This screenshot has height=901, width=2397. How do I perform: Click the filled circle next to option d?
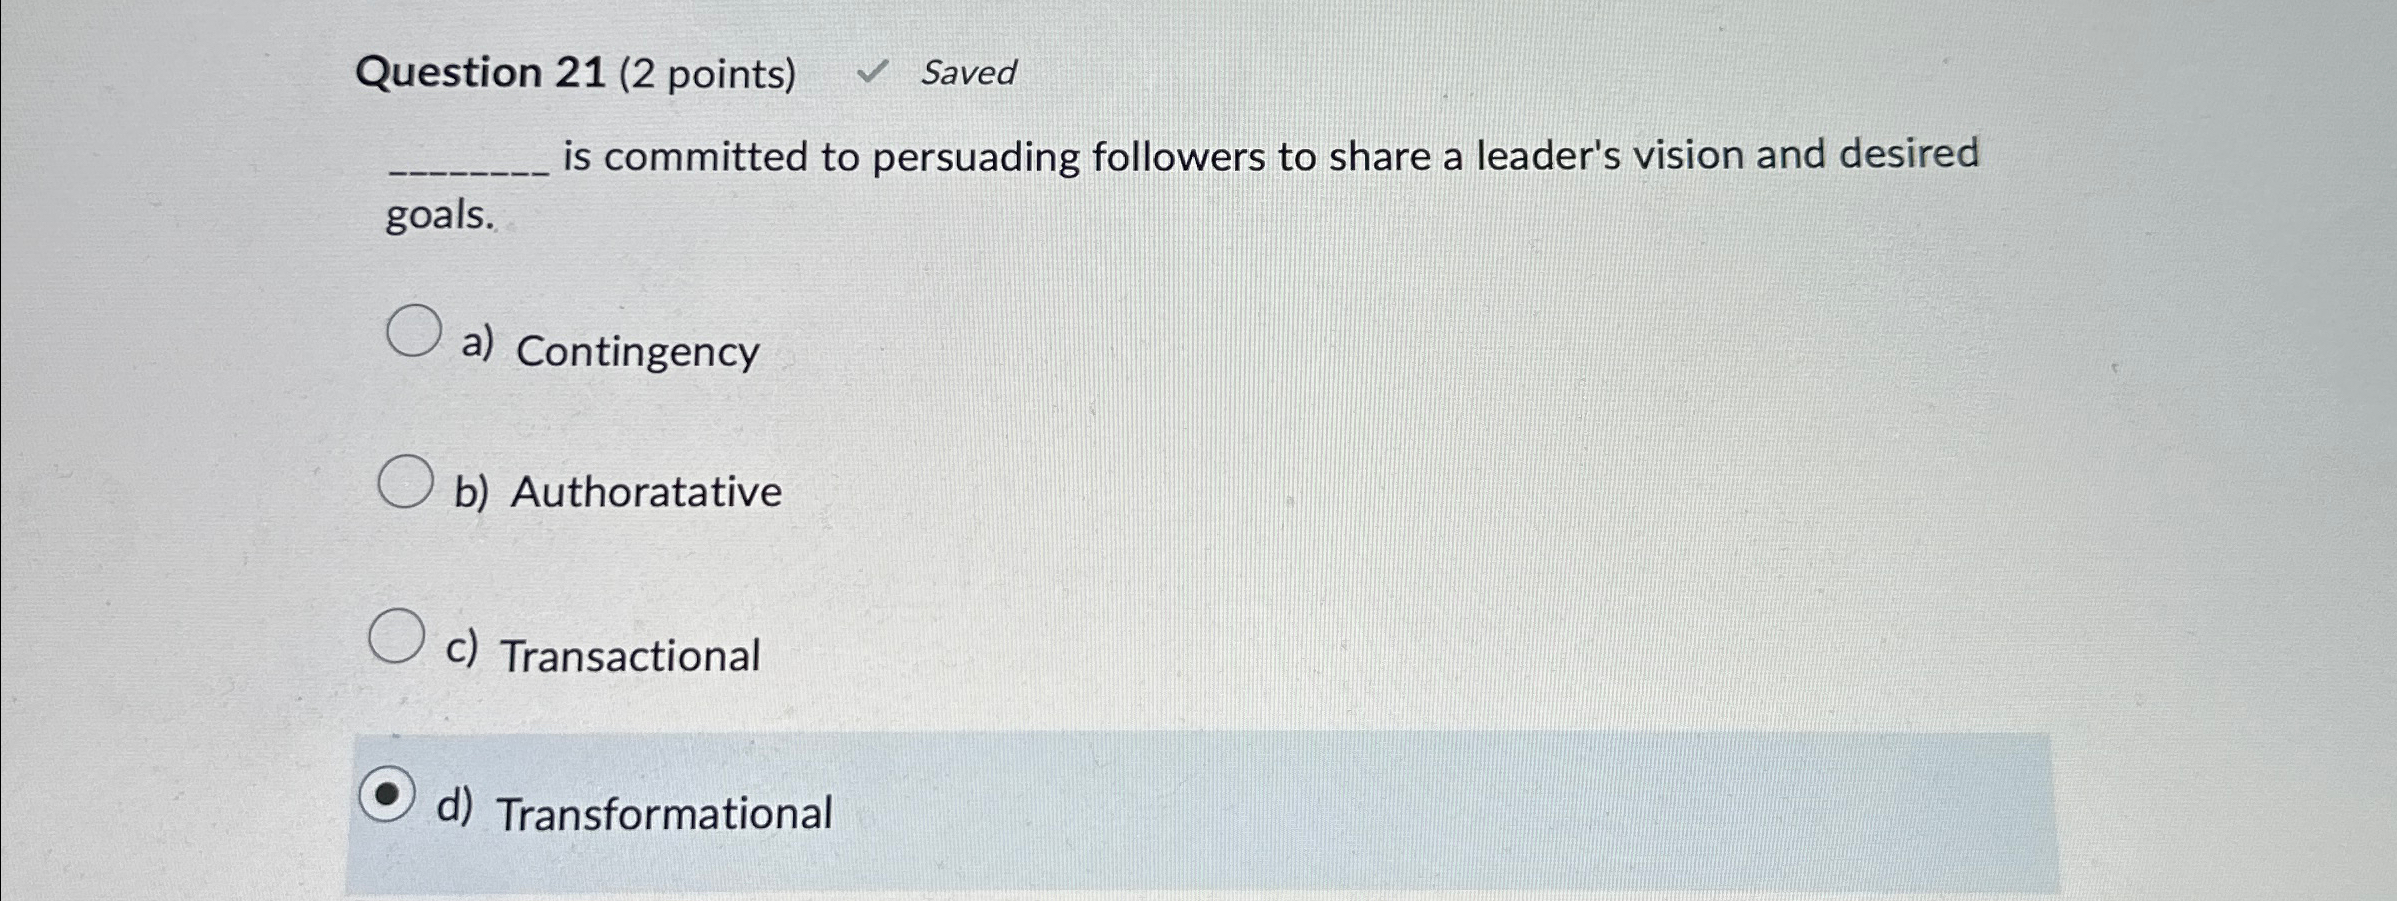391,795
